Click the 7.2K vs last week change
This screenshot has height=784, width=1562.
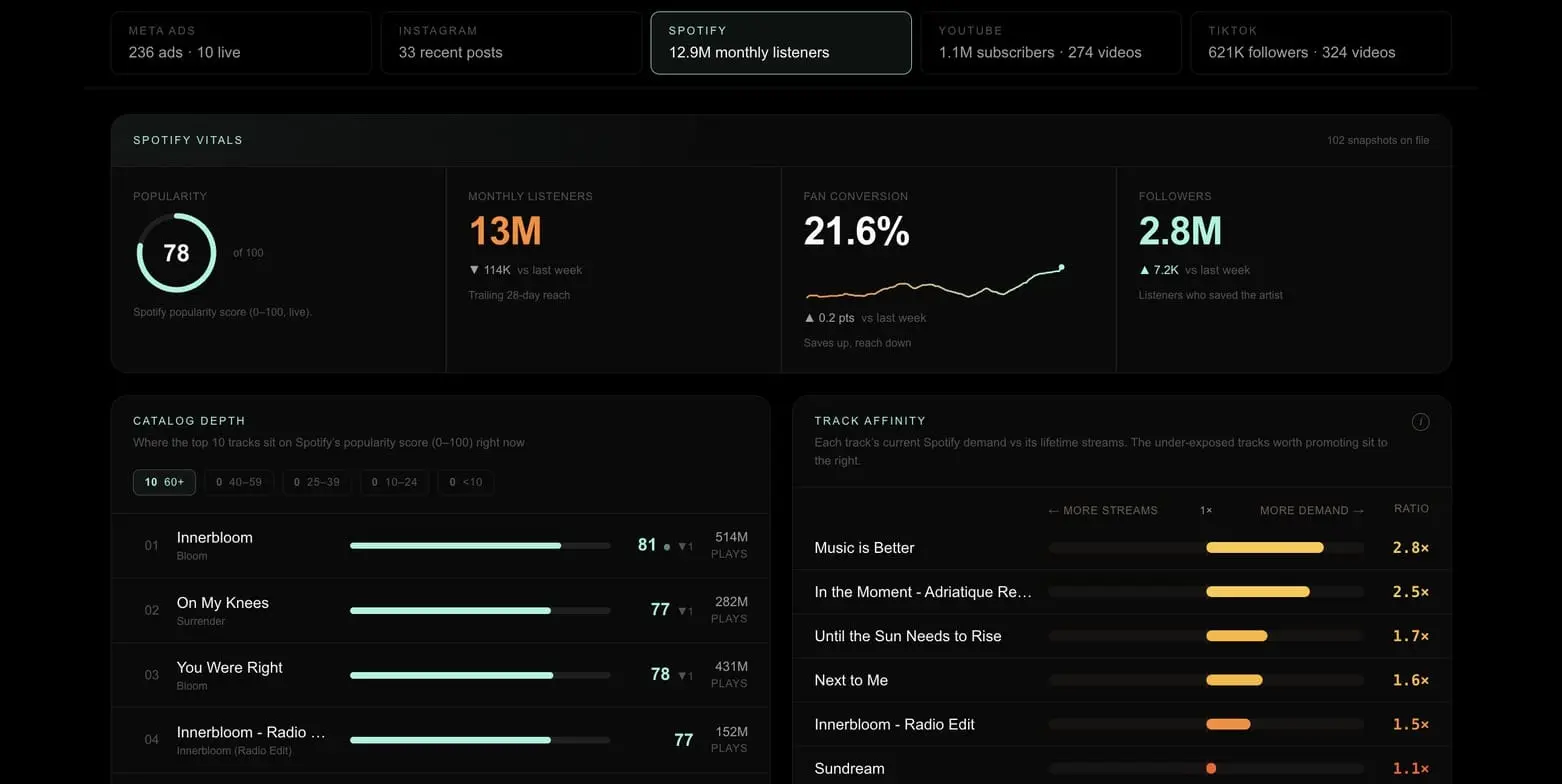(x=1194, y=270)
